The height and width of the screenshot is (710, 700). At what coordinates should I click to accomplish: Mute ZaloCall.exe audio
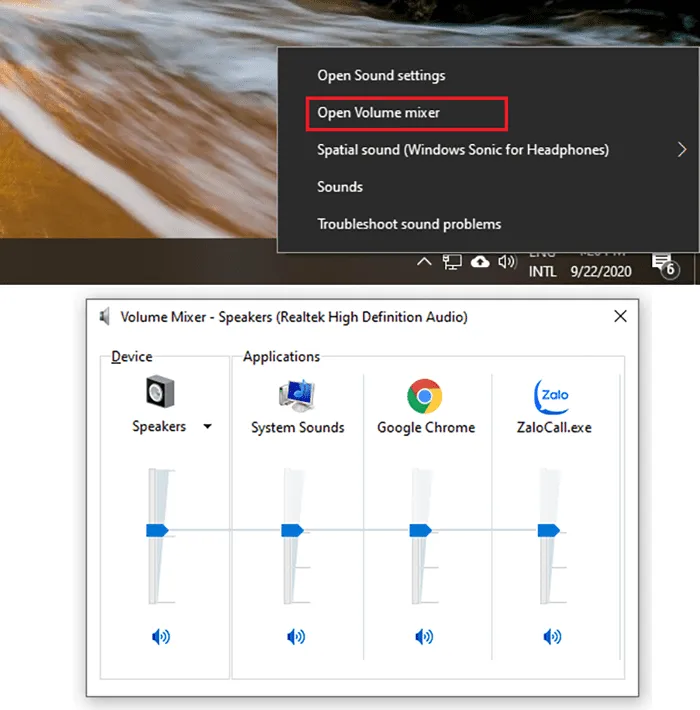coord(552,636)
